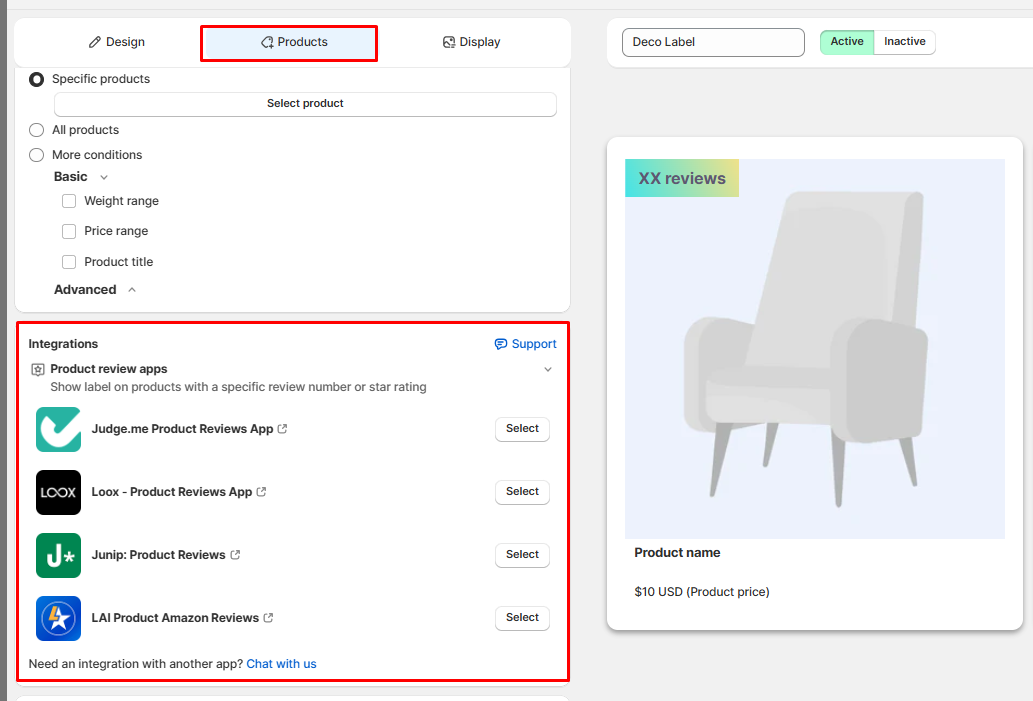The height and width of the screenshot is (701, 1033).
Task: Click the Select product button
Action: [305, 104]
